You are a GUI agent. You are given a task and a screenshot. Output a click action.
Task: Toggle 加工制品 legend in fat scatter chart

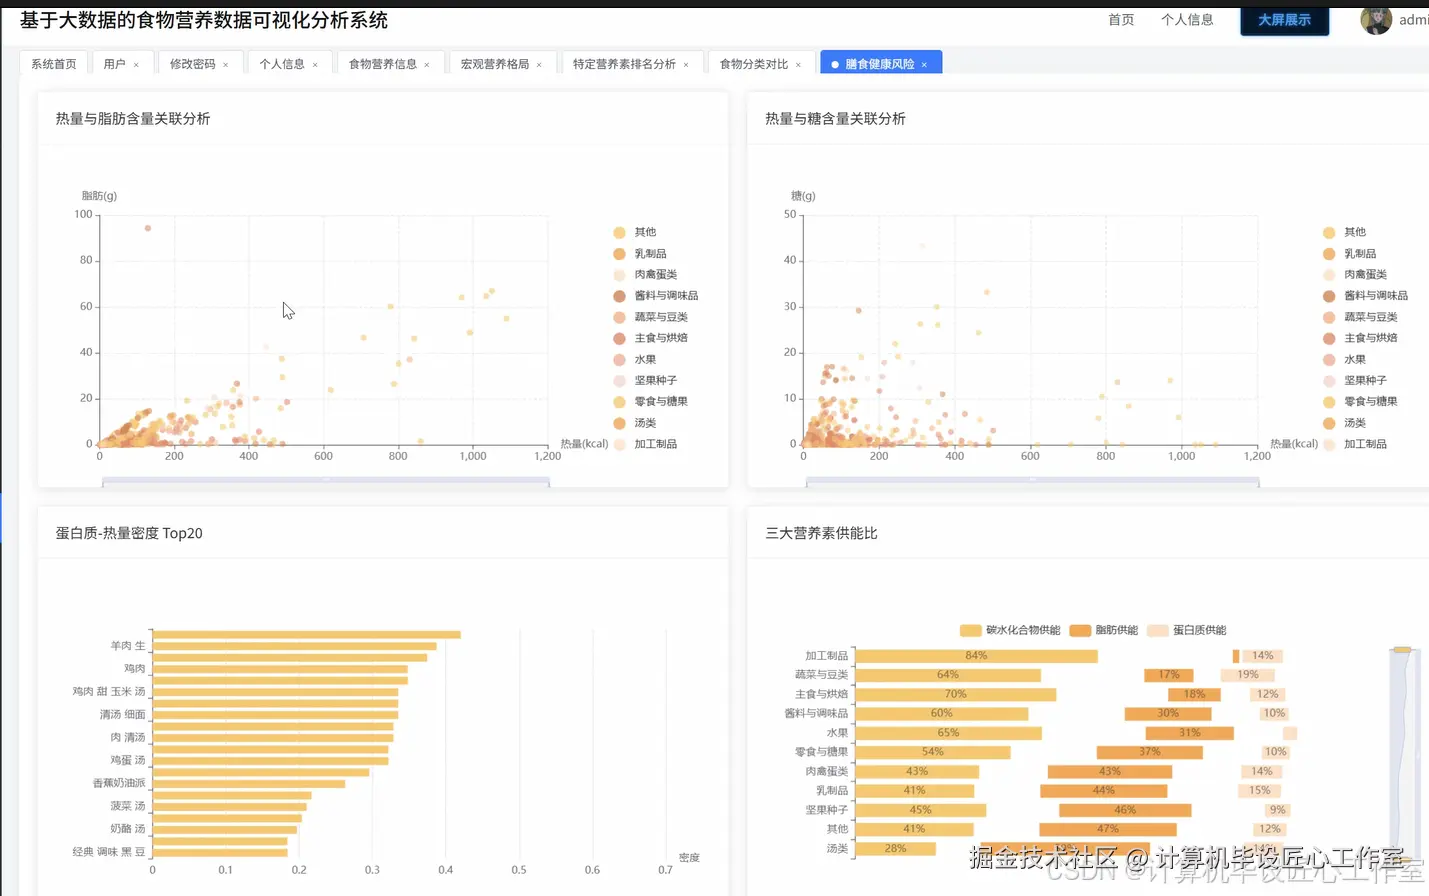tap(645, 444)
